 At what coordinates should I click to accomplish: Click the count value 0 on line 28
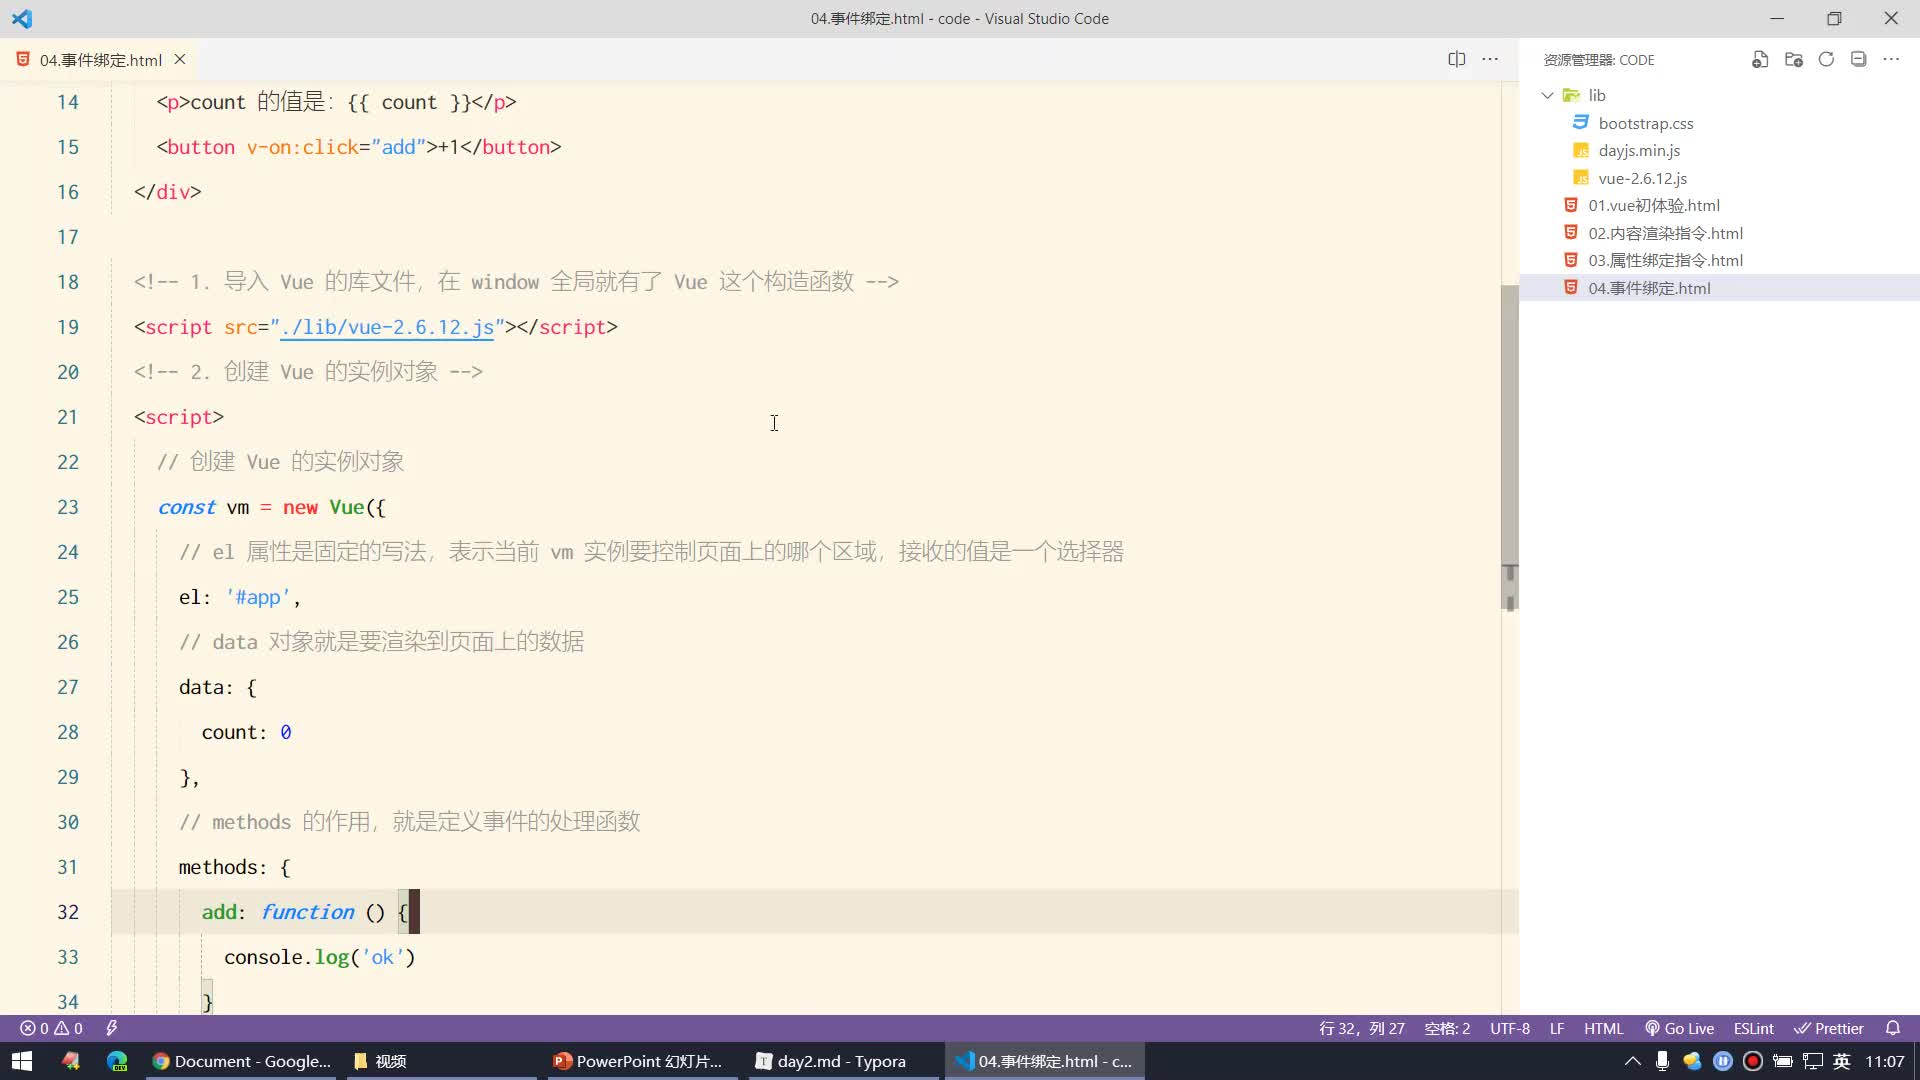coord(285,732)
